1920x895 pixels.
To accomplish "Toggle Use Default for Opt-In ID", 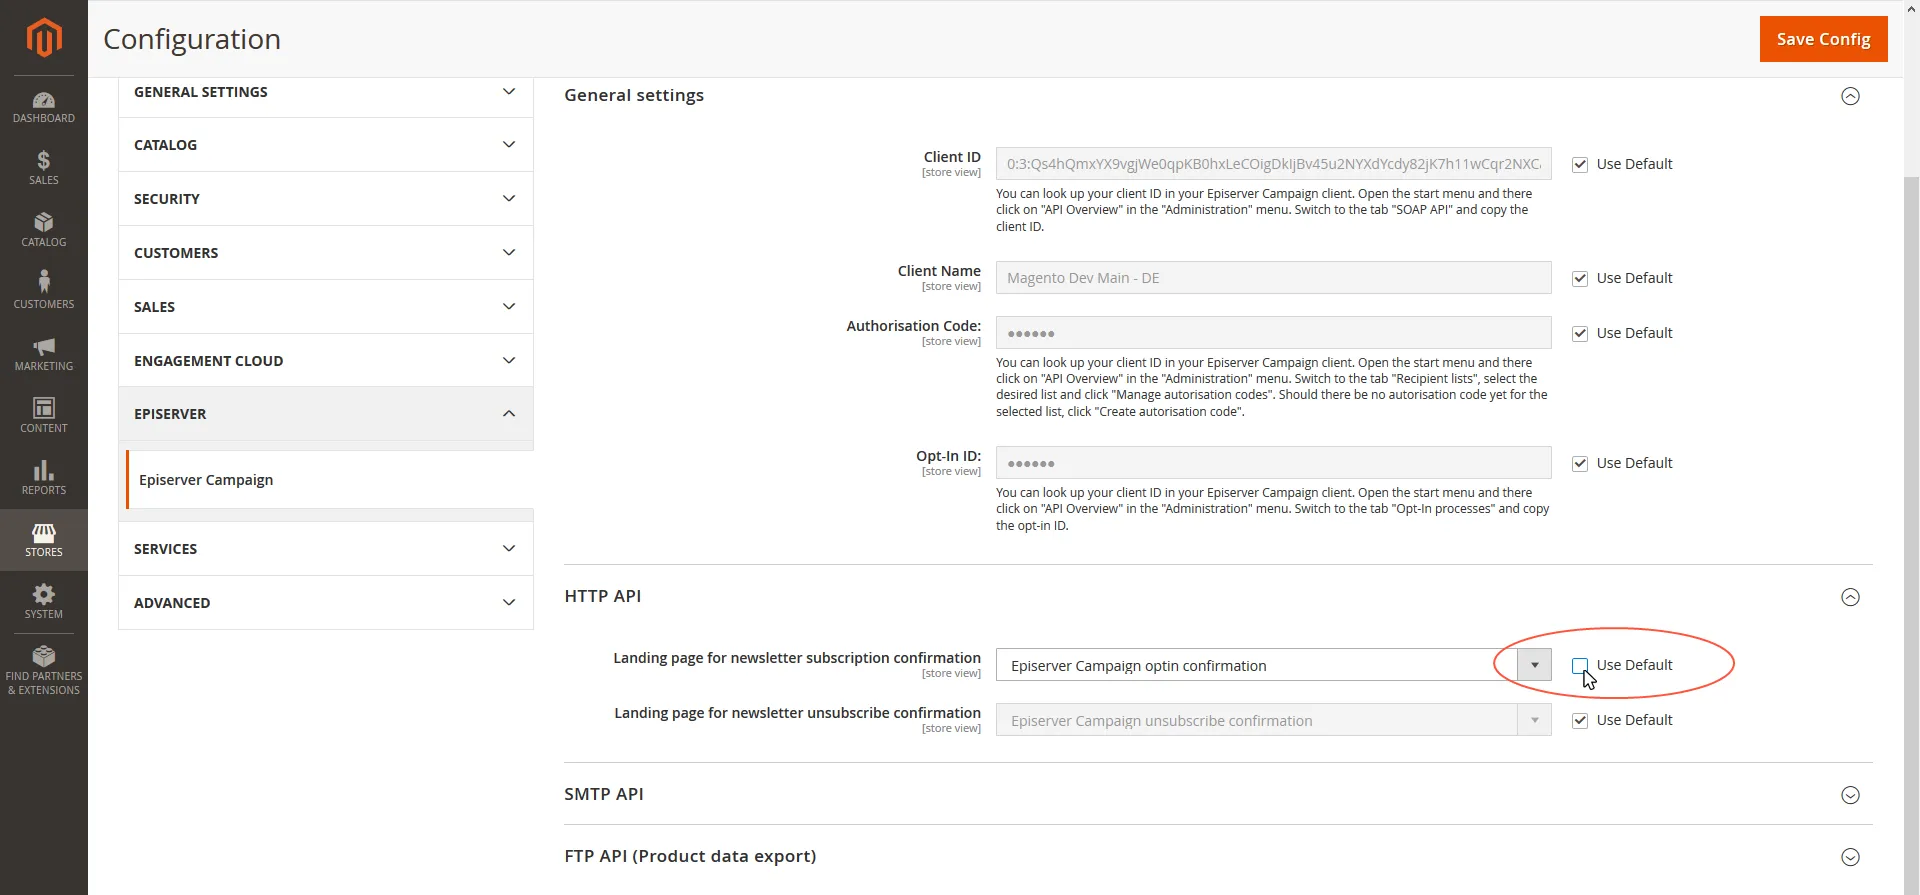I will 1580,464.
